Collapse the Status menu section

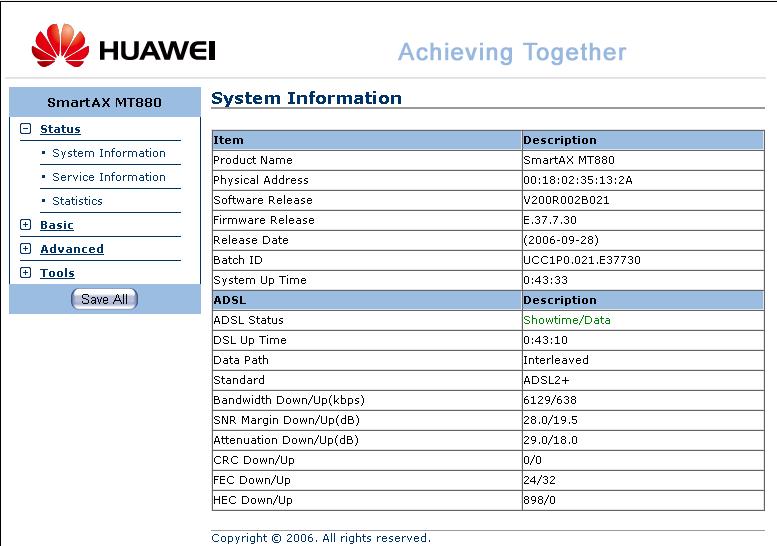click(x=25, y=129)
